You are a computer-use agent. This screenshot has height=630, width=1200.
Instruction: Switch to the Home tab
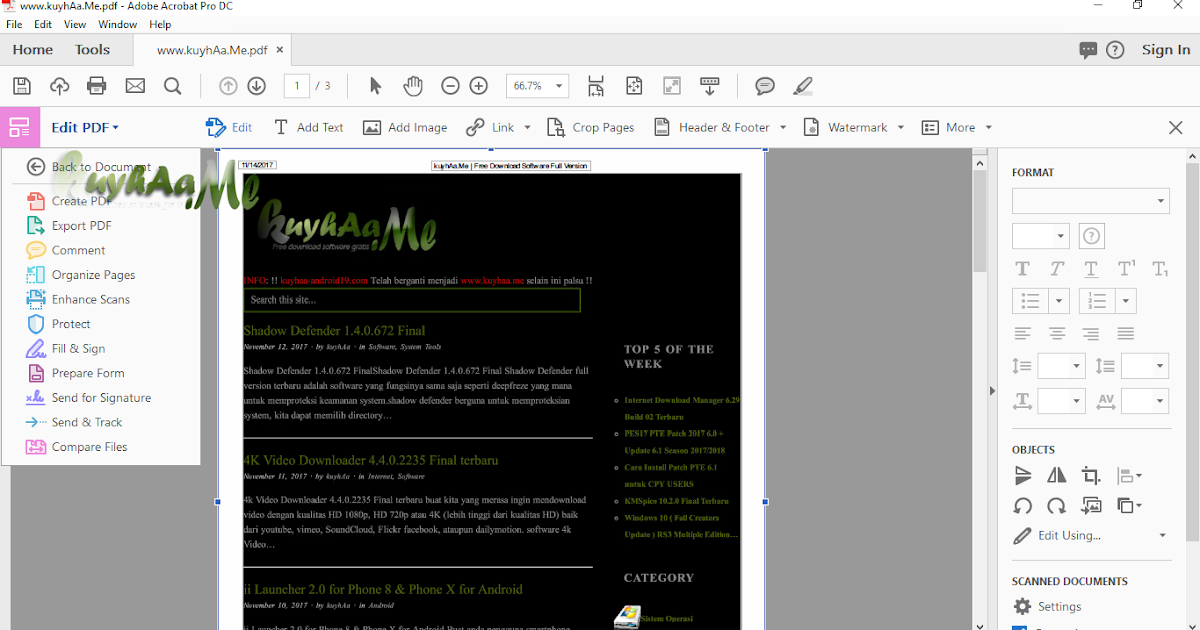pyautogui.click(x=33, y=50)
